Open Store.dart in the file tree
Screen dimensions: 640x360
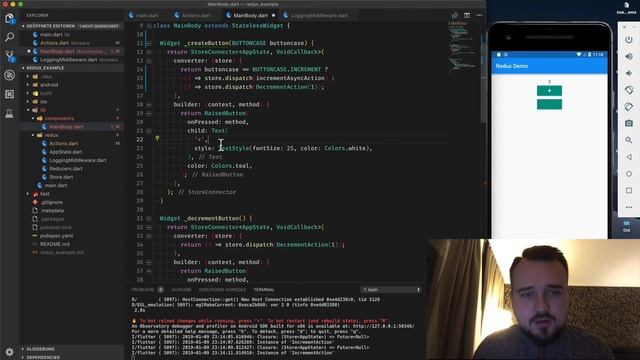61,177
